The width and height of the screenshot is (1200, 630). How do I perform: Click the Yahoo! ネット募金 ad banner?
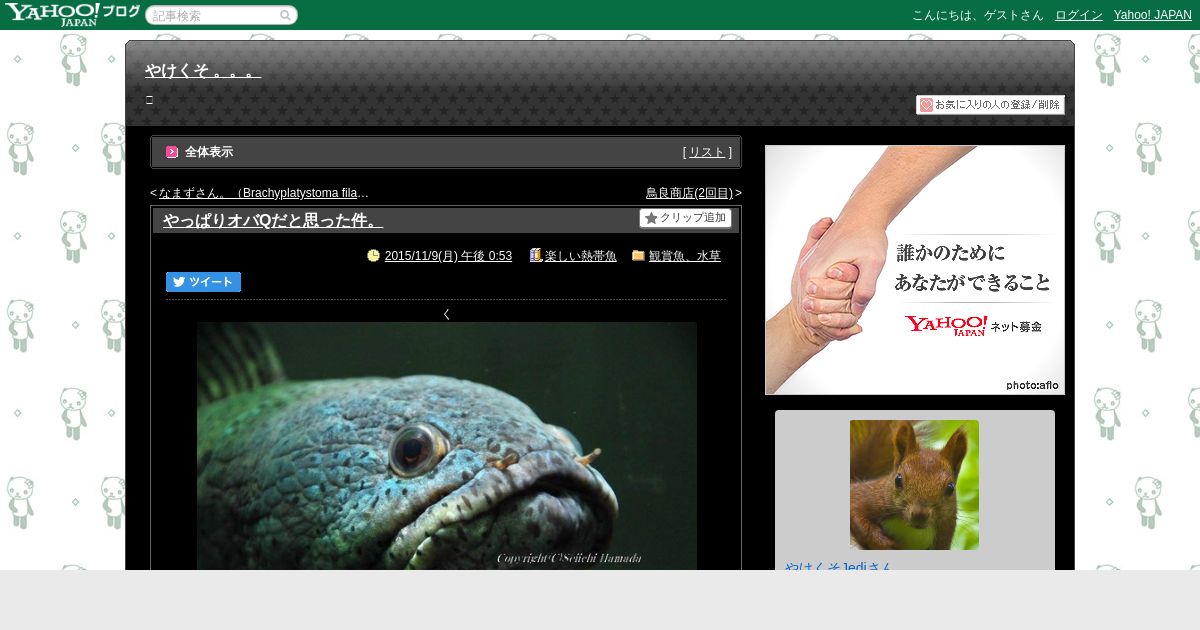915,270
